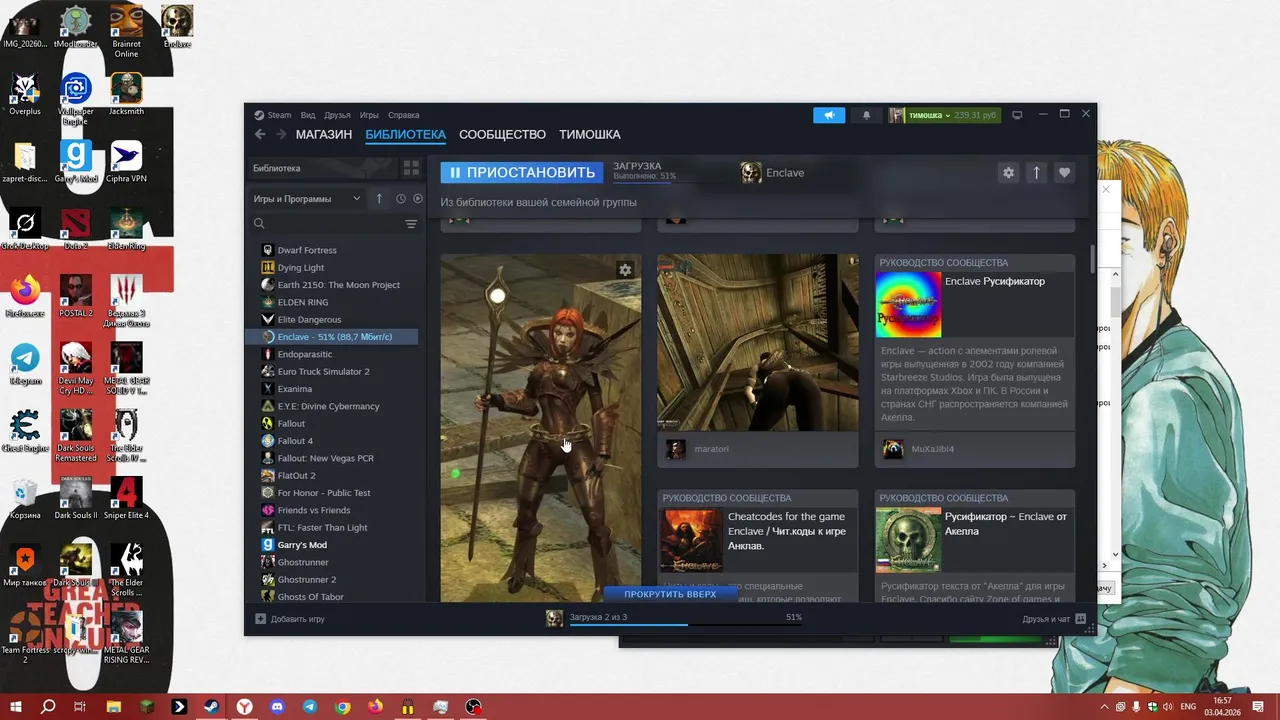
Task: Show hidden tray icons chevron
Action: [1103, 707]
